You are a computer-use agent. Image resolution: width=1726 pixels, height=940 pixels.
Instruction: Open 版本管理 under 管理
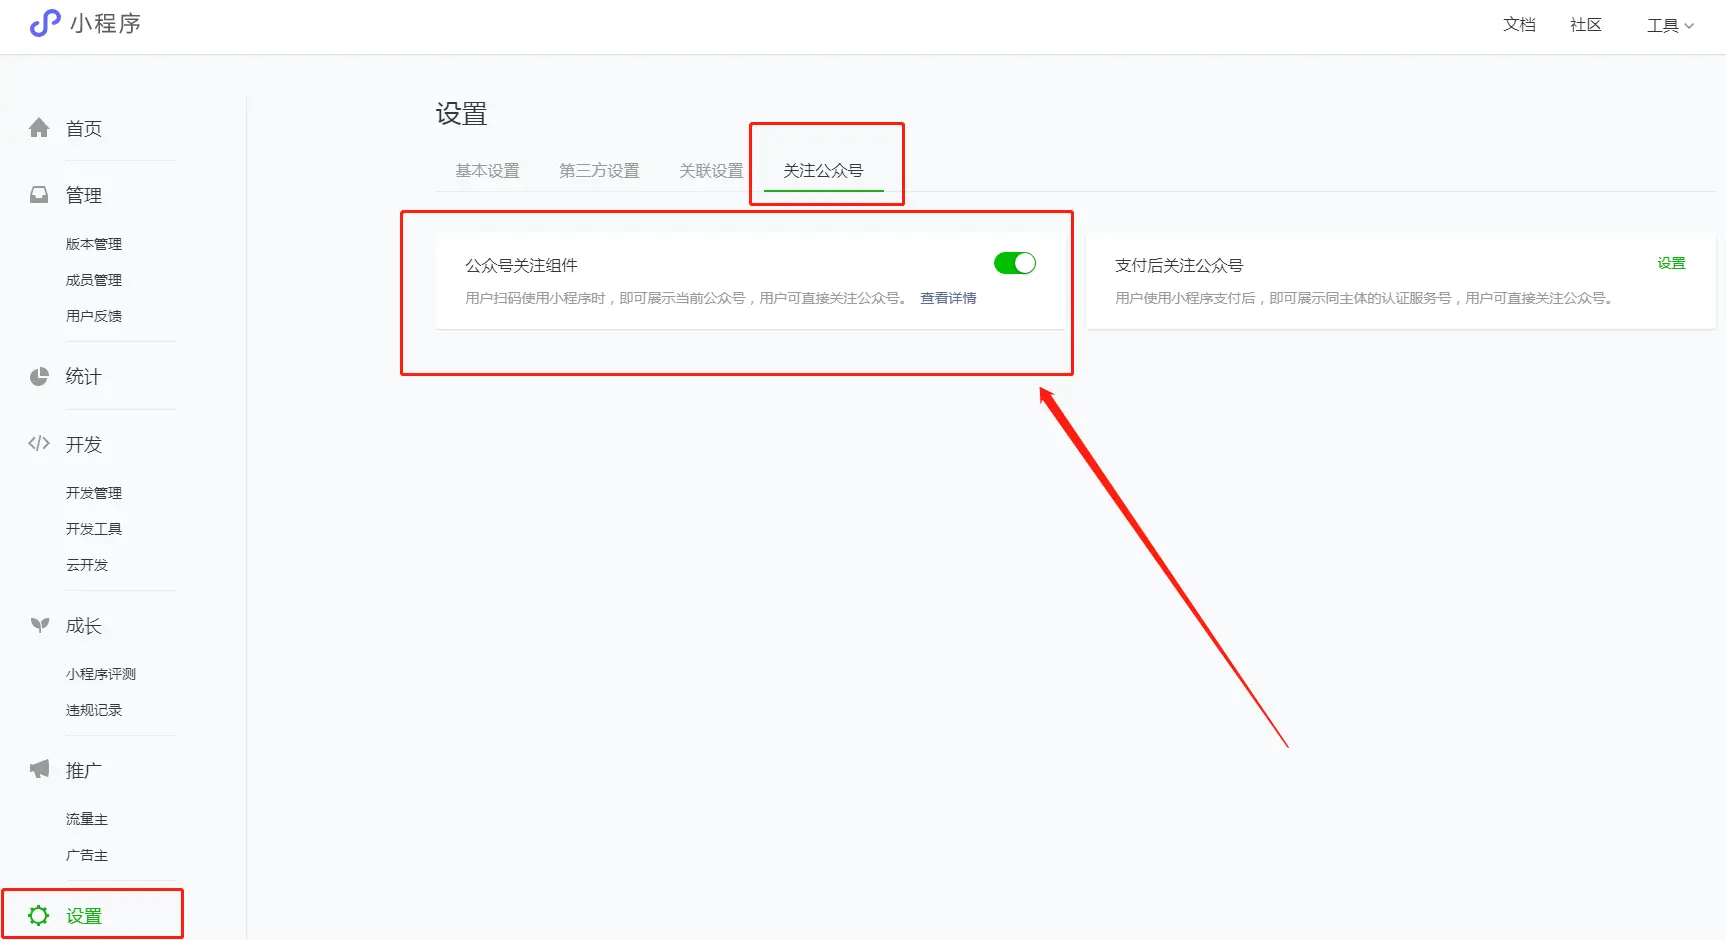[94, 244]
